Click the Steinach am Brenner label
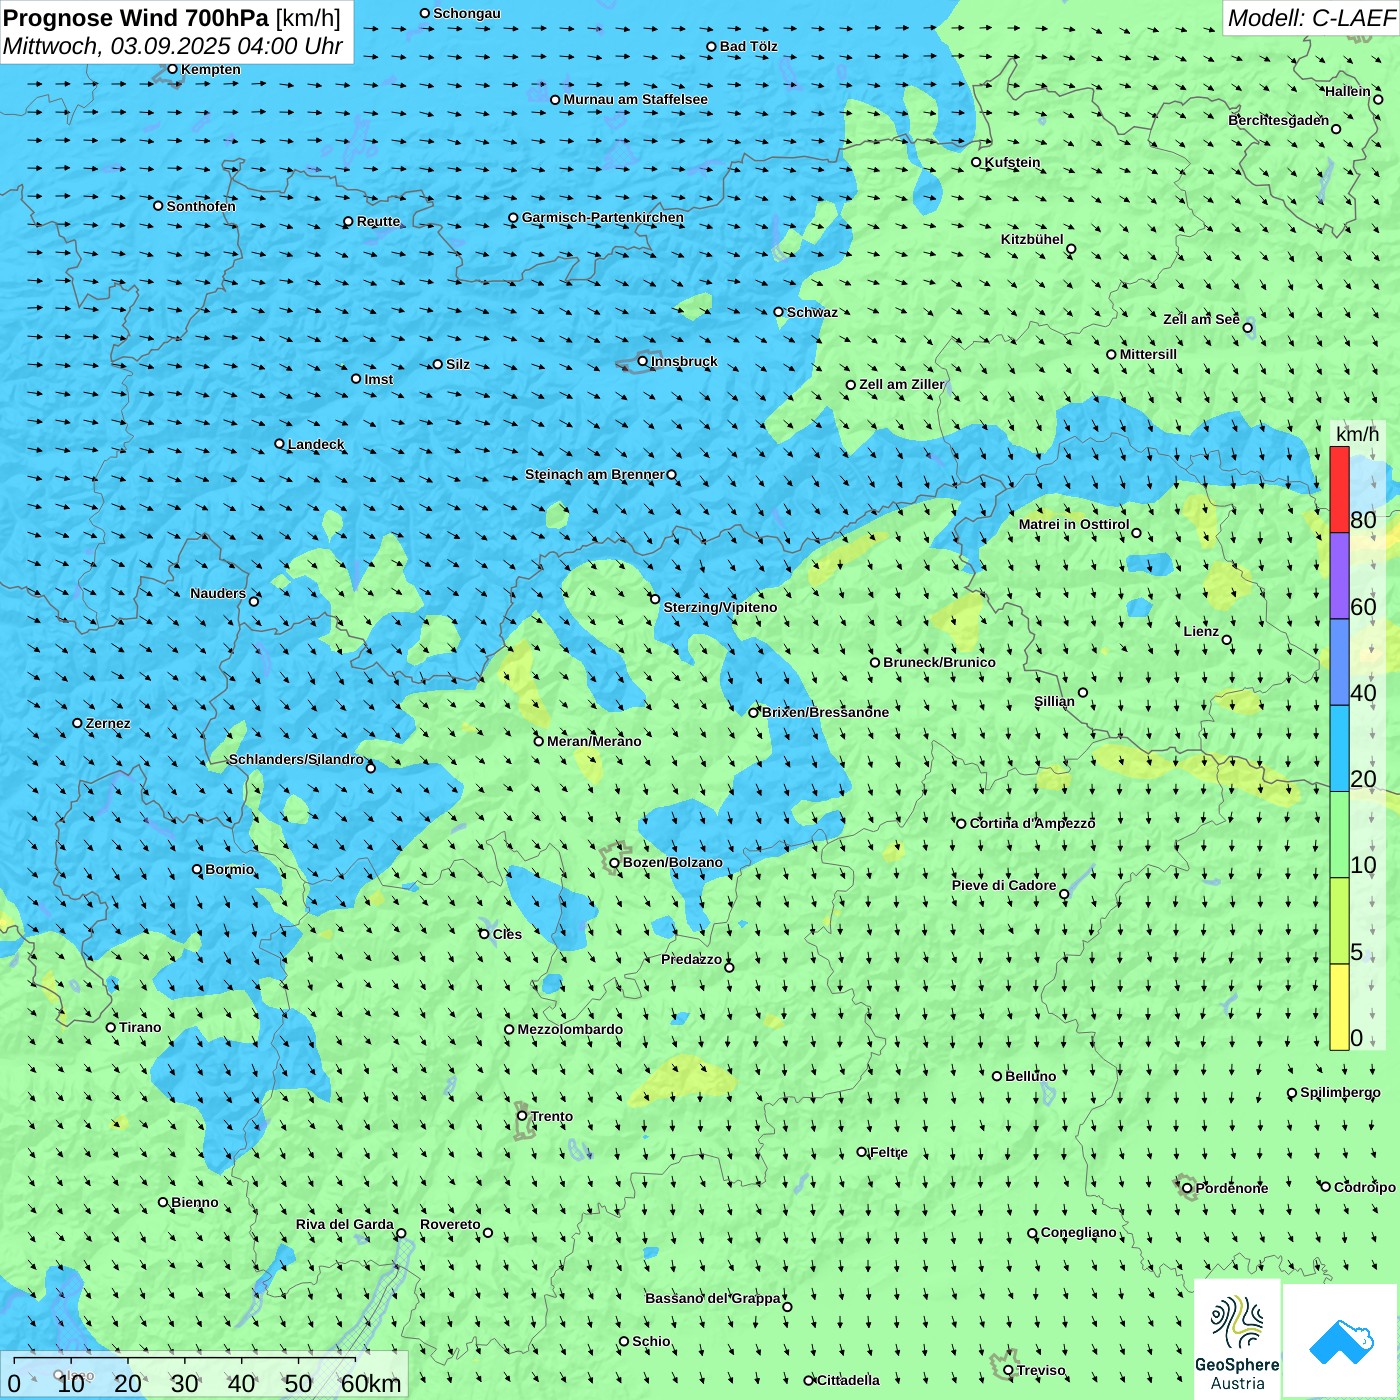 (x=594, y=474)
